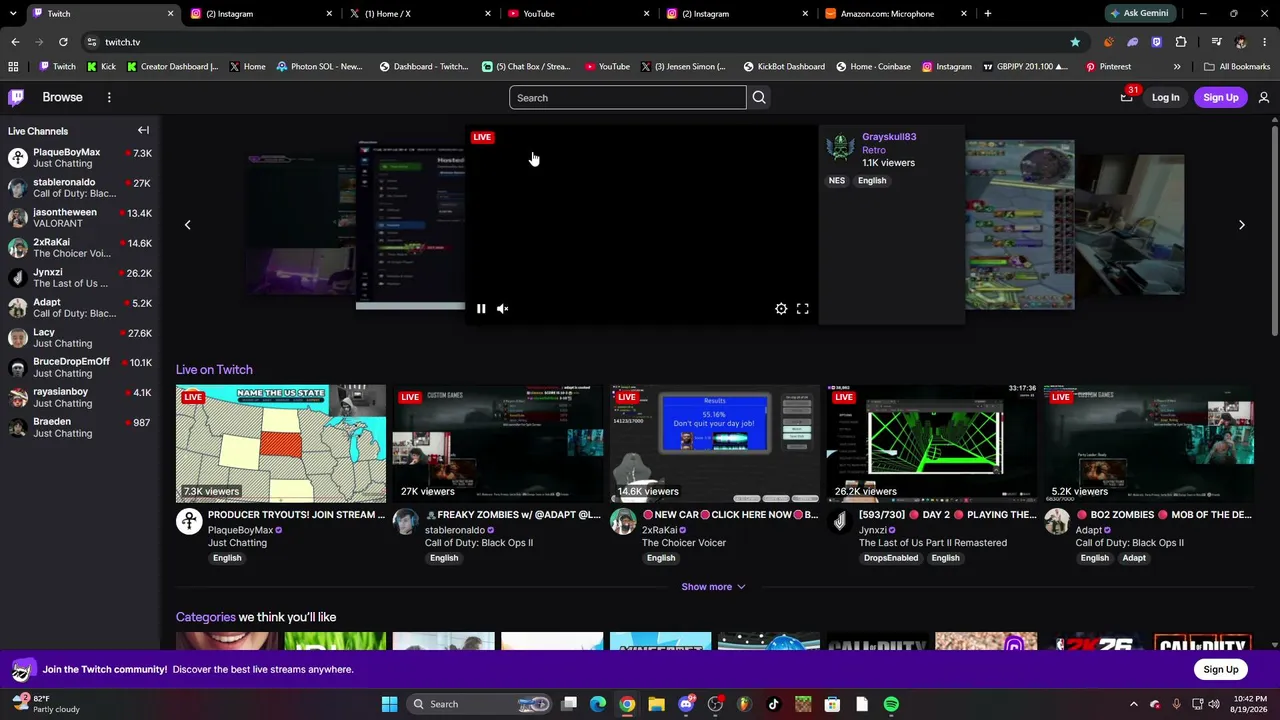Screen dimensions: 1280x720
Task: Unmute the featured stream volume
Action: 503,309
